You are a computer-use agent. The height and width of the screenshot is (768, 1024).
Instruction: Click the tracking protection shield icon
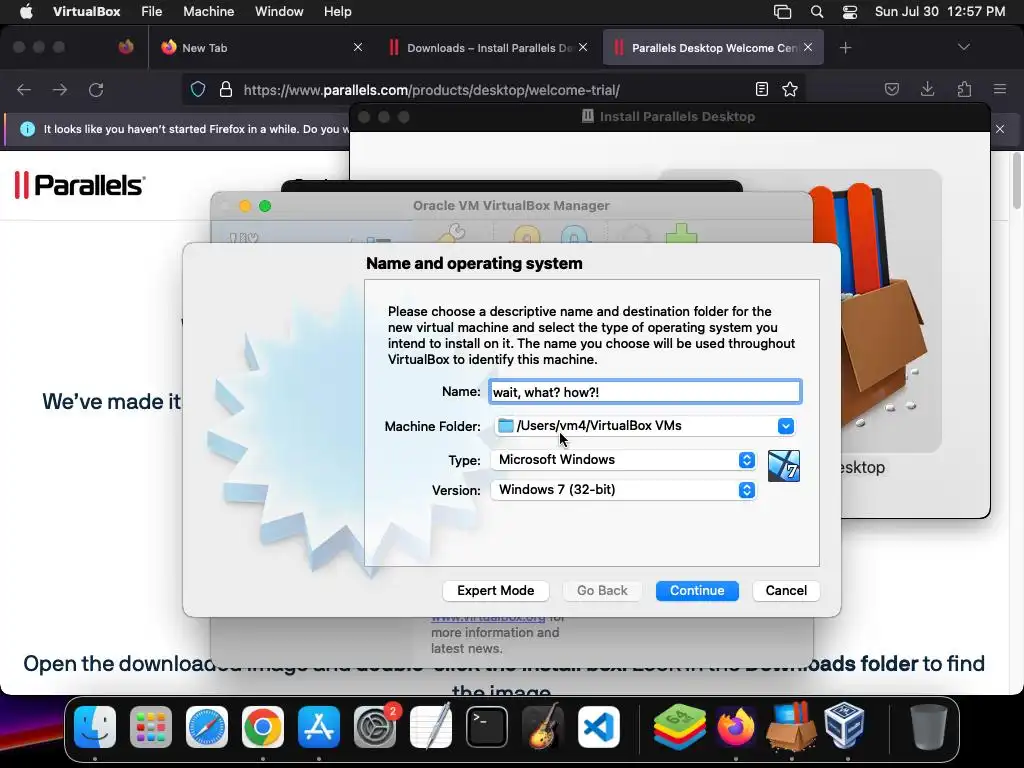[x=198, y=89]
